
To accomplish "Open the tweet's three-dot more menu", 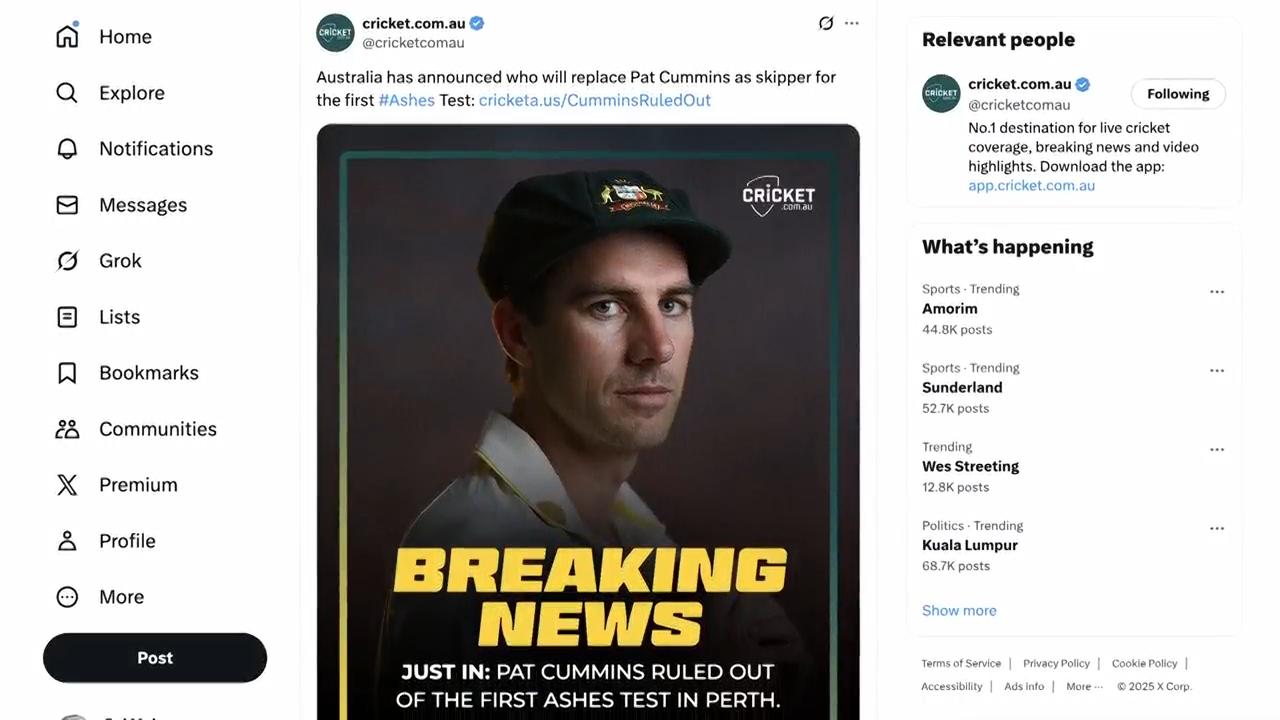I will (x=852, y=23).
